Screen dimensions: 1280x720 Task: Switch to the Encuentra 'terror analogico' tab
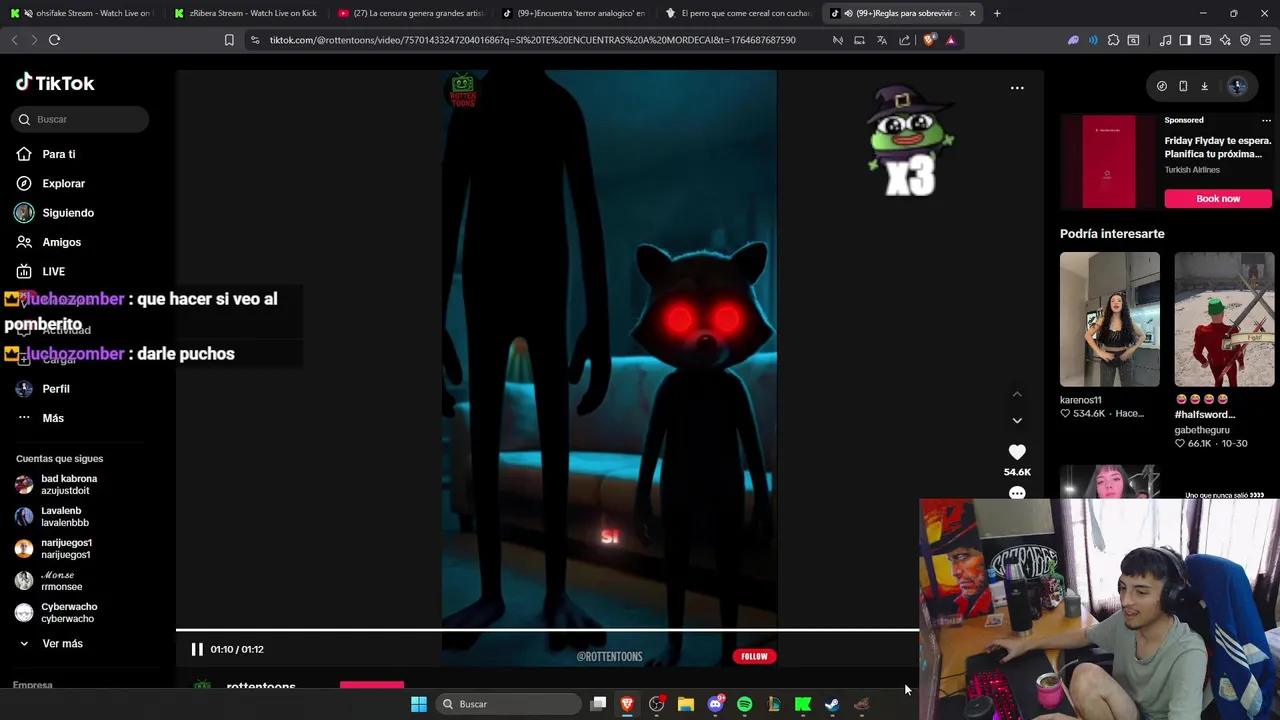pyautogui.click(x=573, y=13)
